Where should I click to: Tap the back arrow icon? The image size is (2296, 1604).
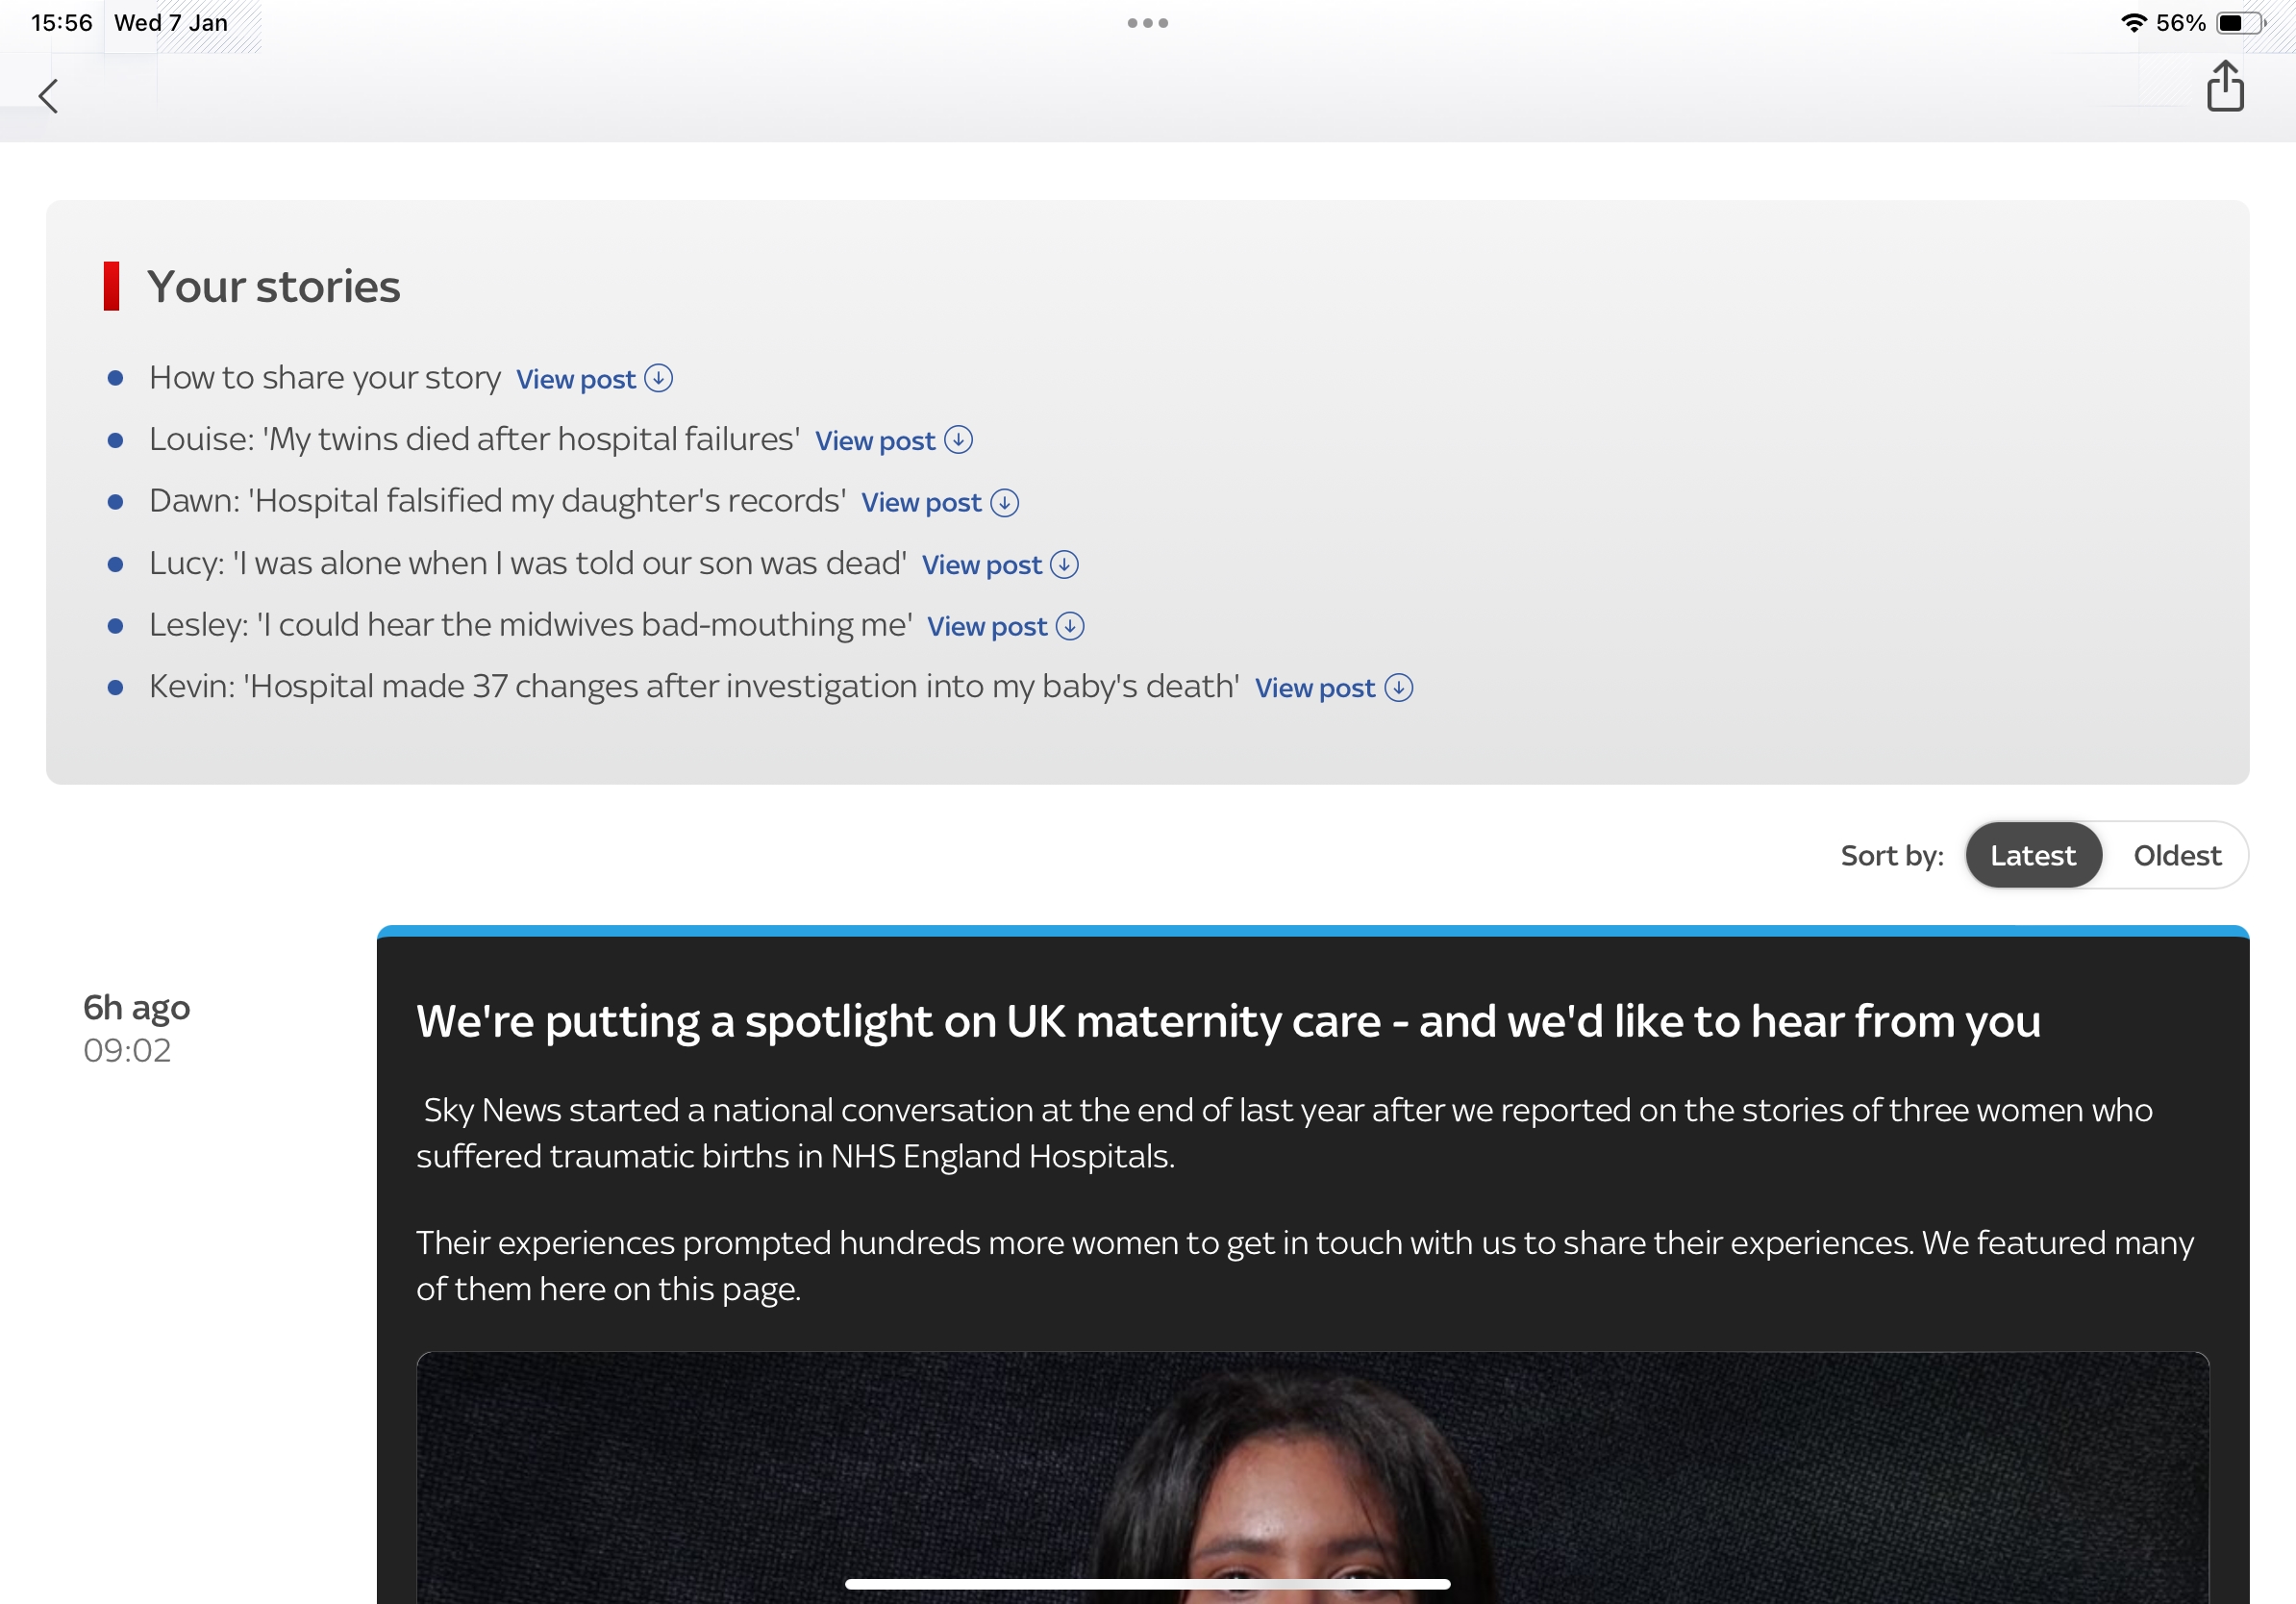[x=48, y=97]
